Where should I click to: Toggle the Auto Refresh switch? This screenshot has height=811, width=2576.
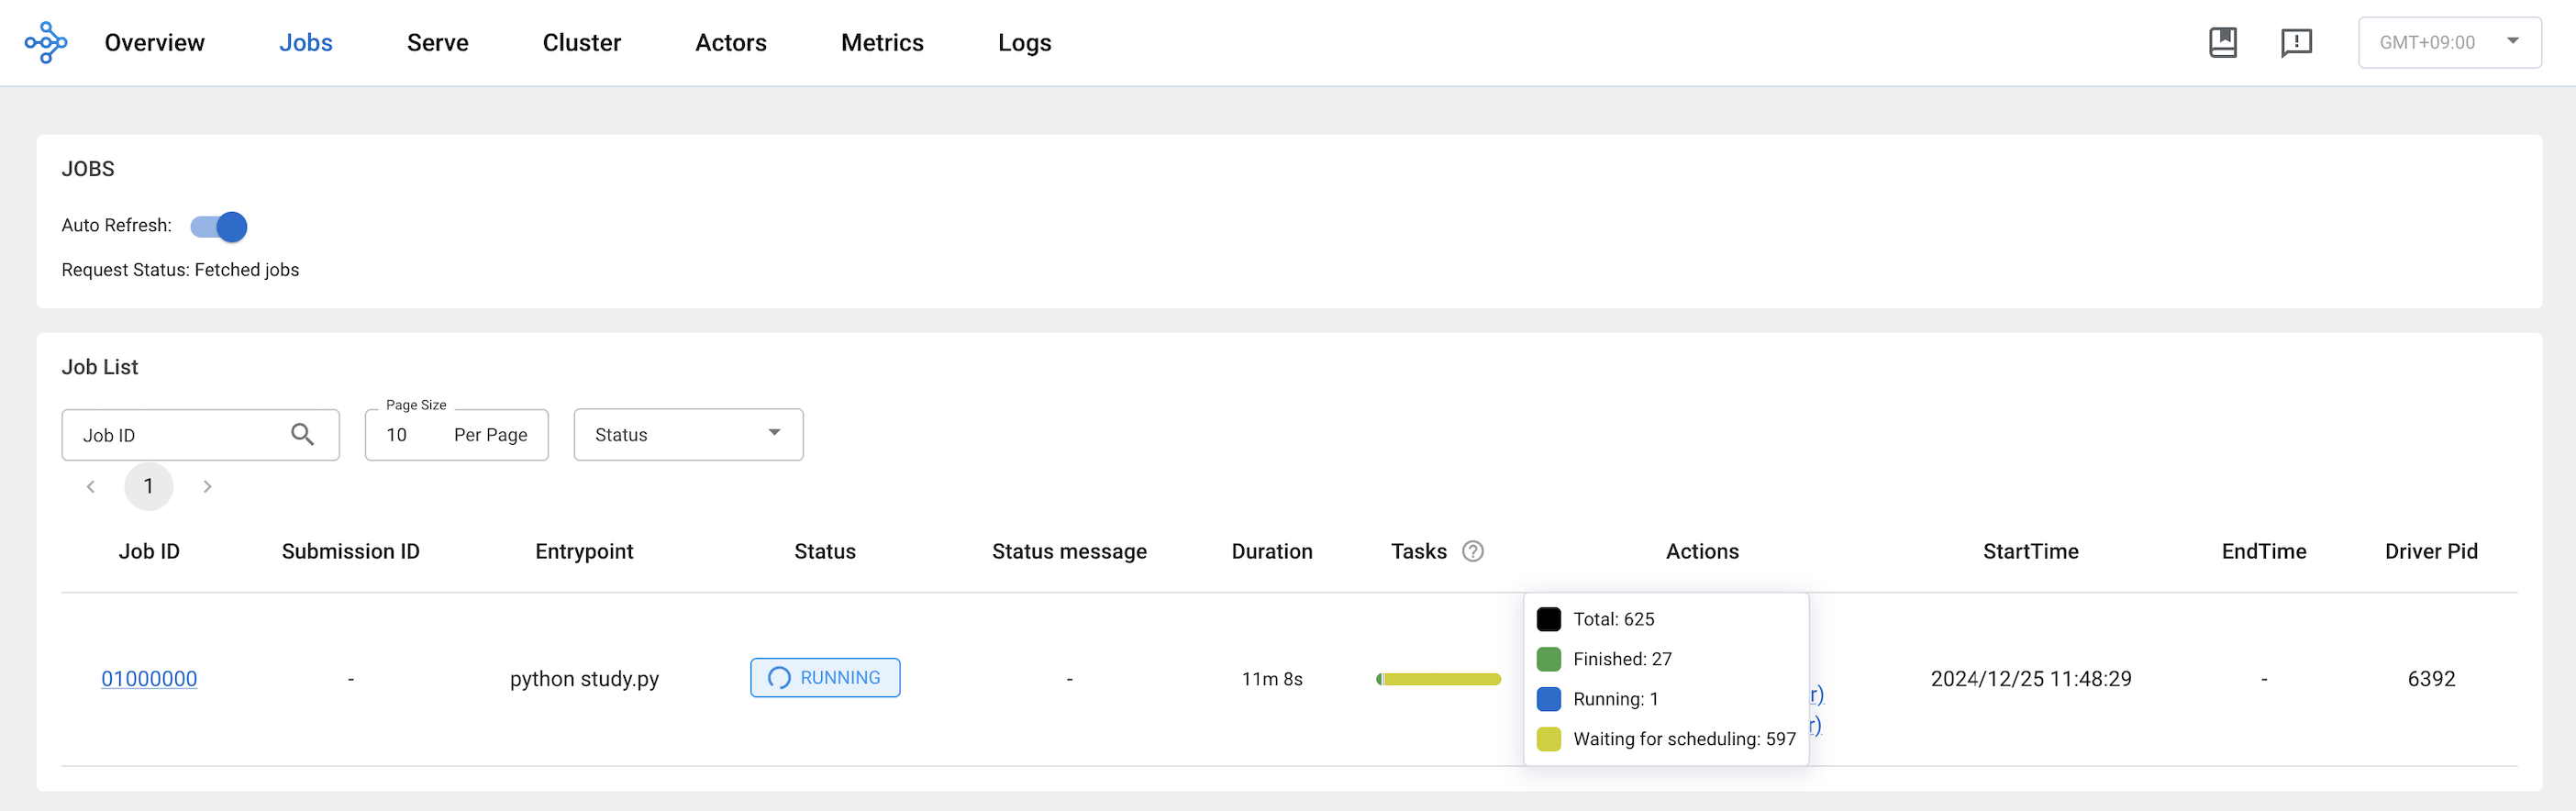[219, 226]
